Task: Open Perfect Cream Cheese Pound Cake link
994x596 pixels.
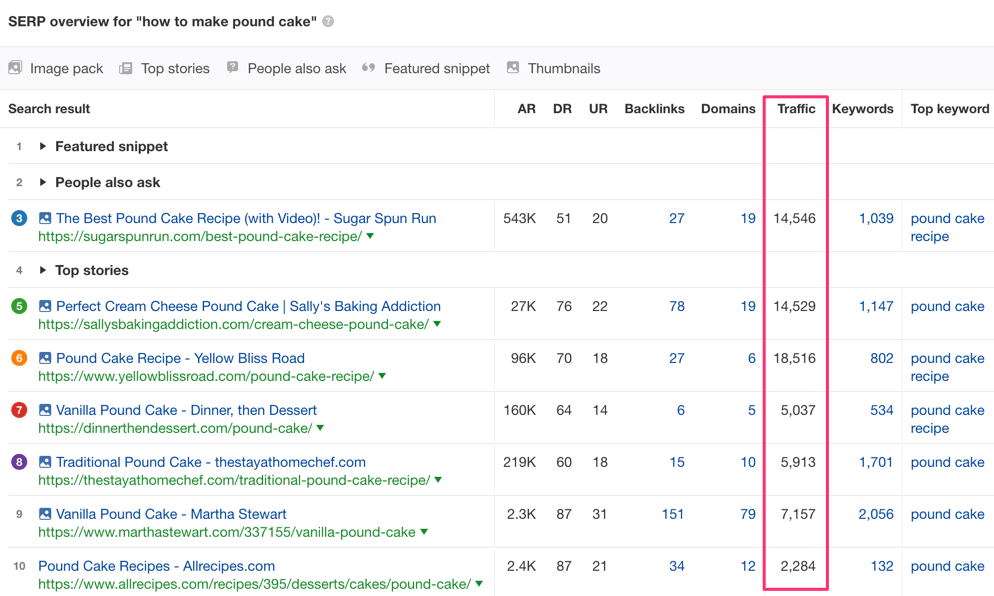Action: click(x=248, y=306)
